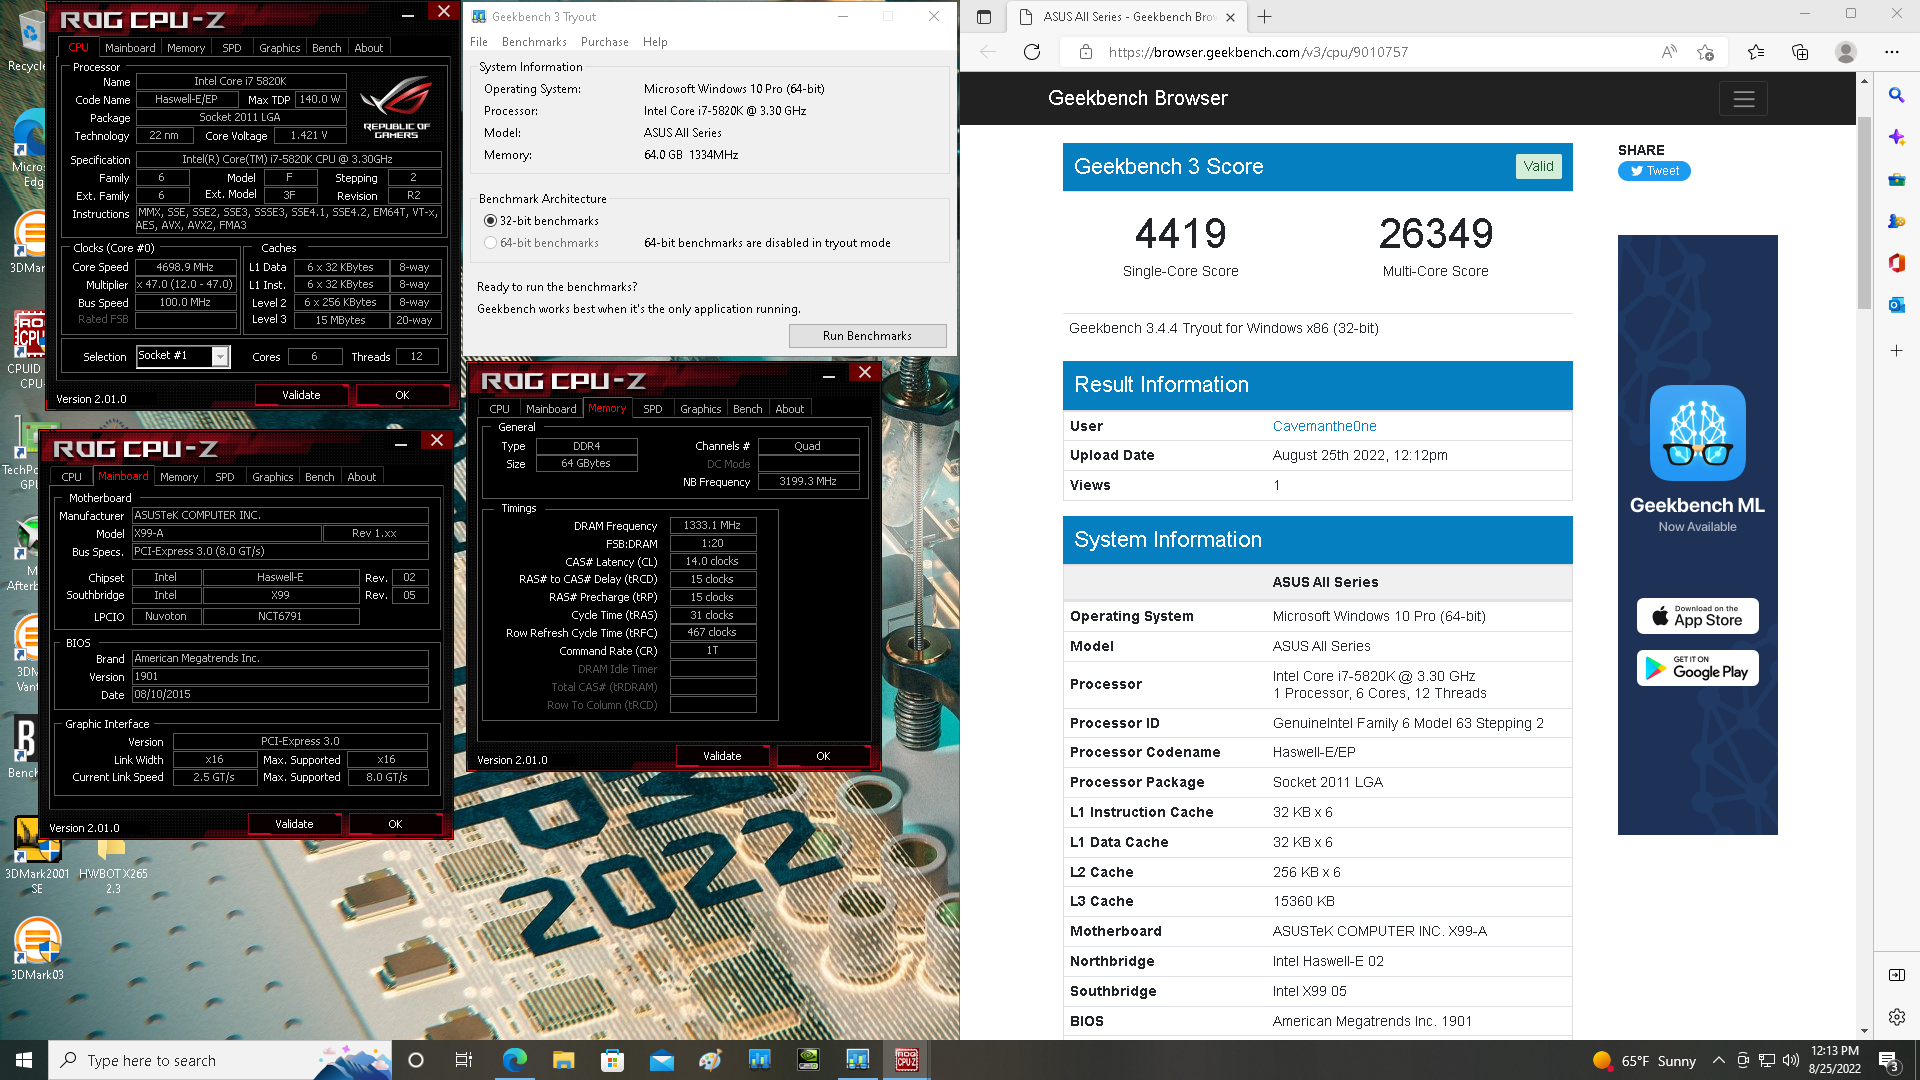This screenshot has height=1080, width=1920.
Task: Open Edge sidebar search icon
Action: [x=1896, y=95]
